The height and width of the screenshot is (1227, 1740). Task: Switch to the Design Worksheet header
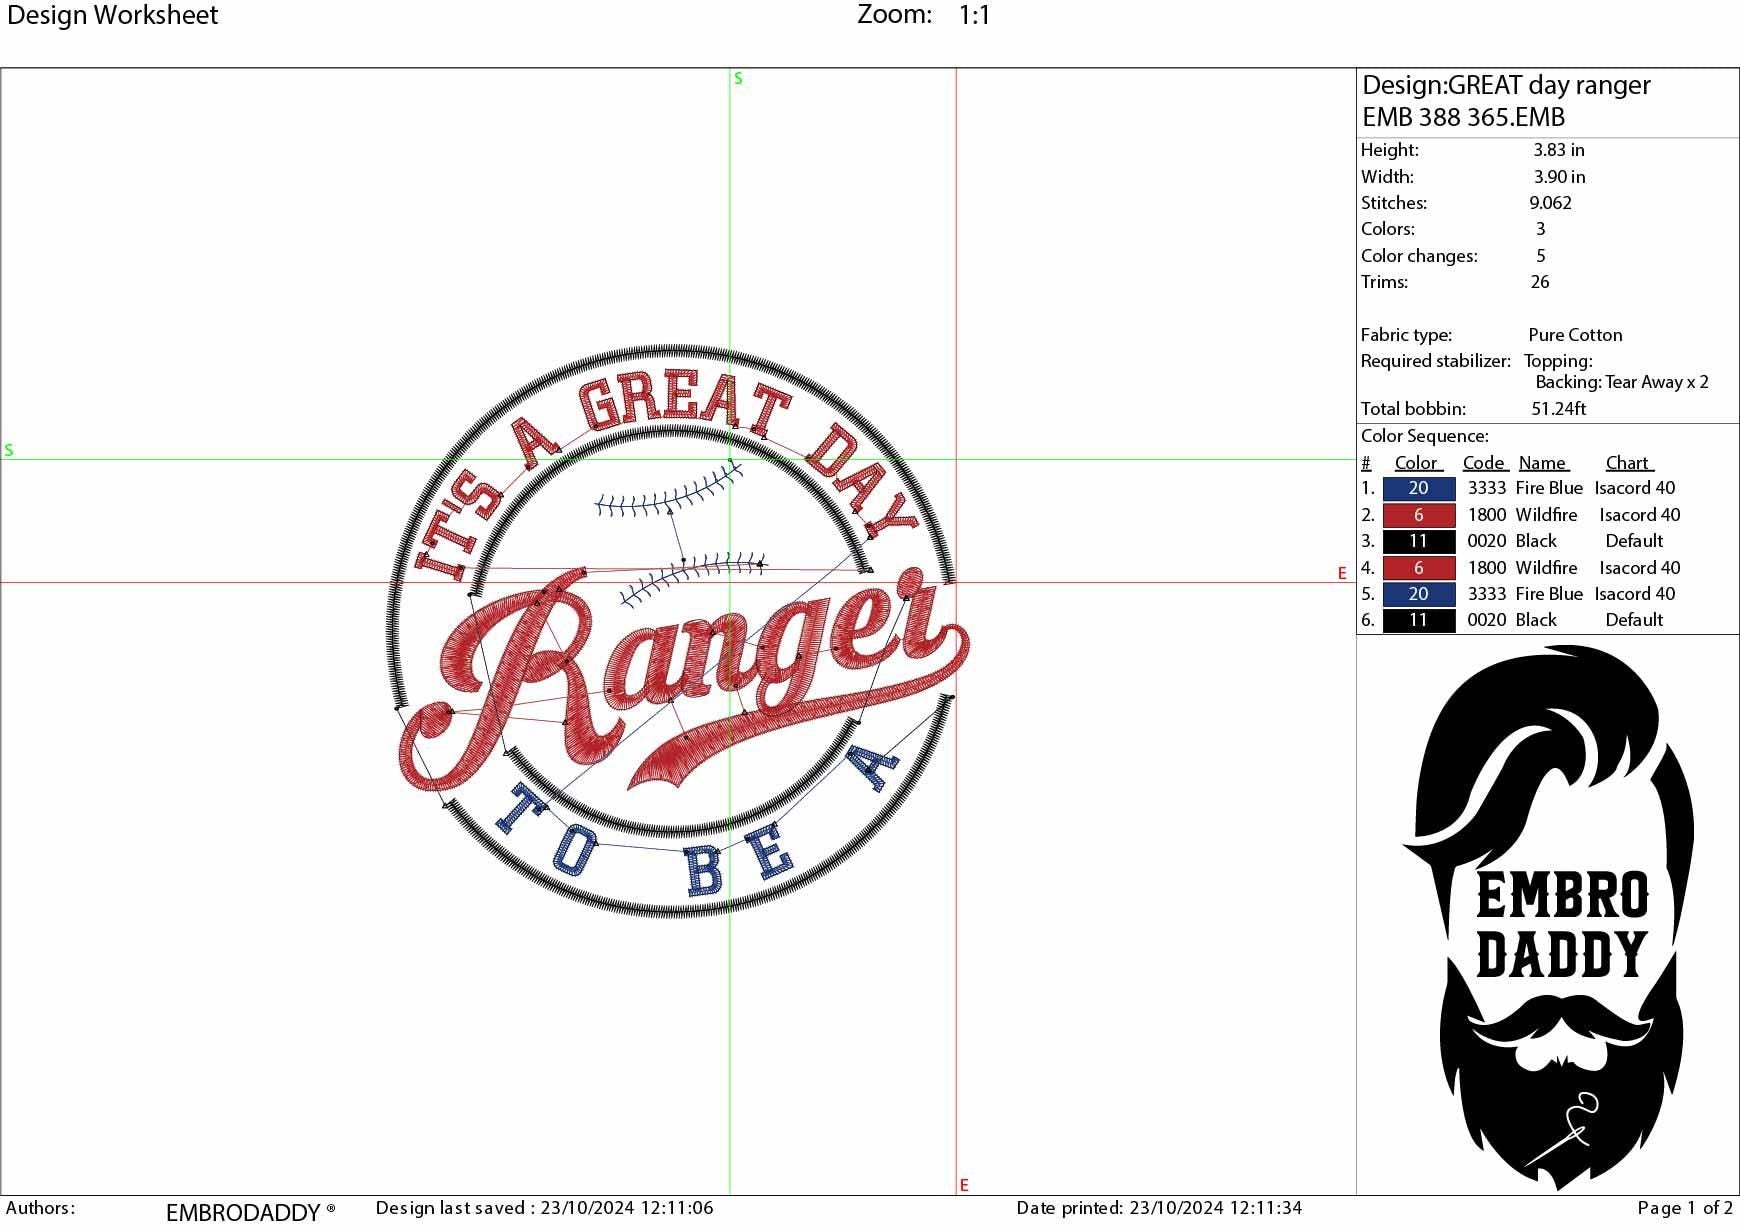112,16
